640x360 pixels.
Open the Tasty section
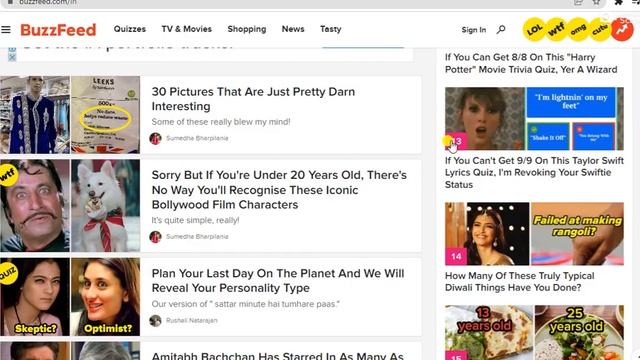click(331, 29)
